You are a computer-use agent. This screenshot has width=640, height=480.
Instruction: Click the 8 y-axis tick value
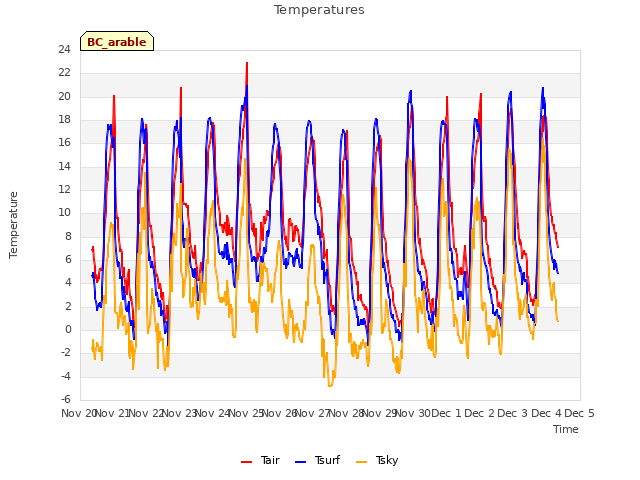coord(68,237)
